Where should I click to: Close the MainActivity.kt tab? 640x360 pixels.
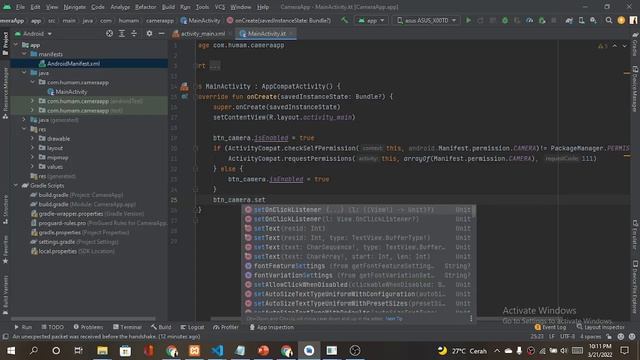pyautogui.click(x=291, y=34)
